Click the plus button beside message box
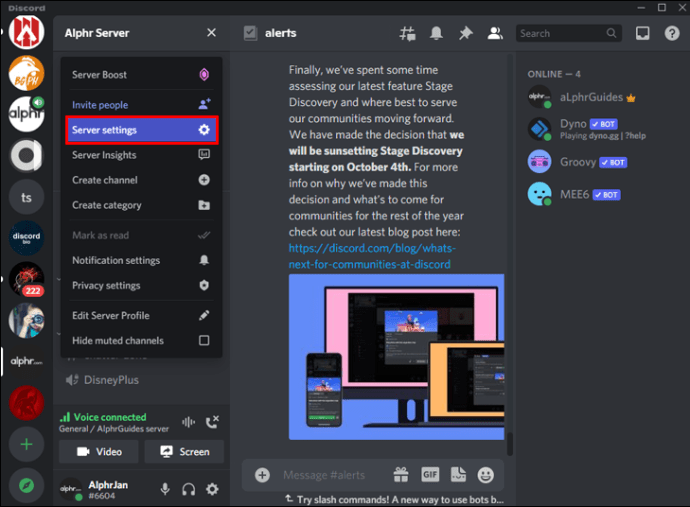The width and height of the screenshot is (690, 507). 262,475
